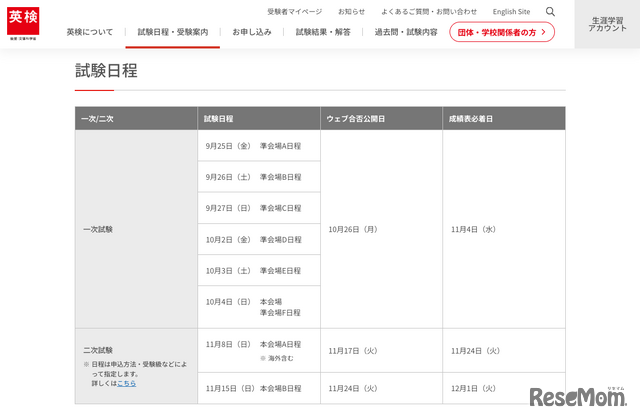Select 9月25日（金）準会場A日程 cell
Screen dimensions: 640x420
click(259, 146)
